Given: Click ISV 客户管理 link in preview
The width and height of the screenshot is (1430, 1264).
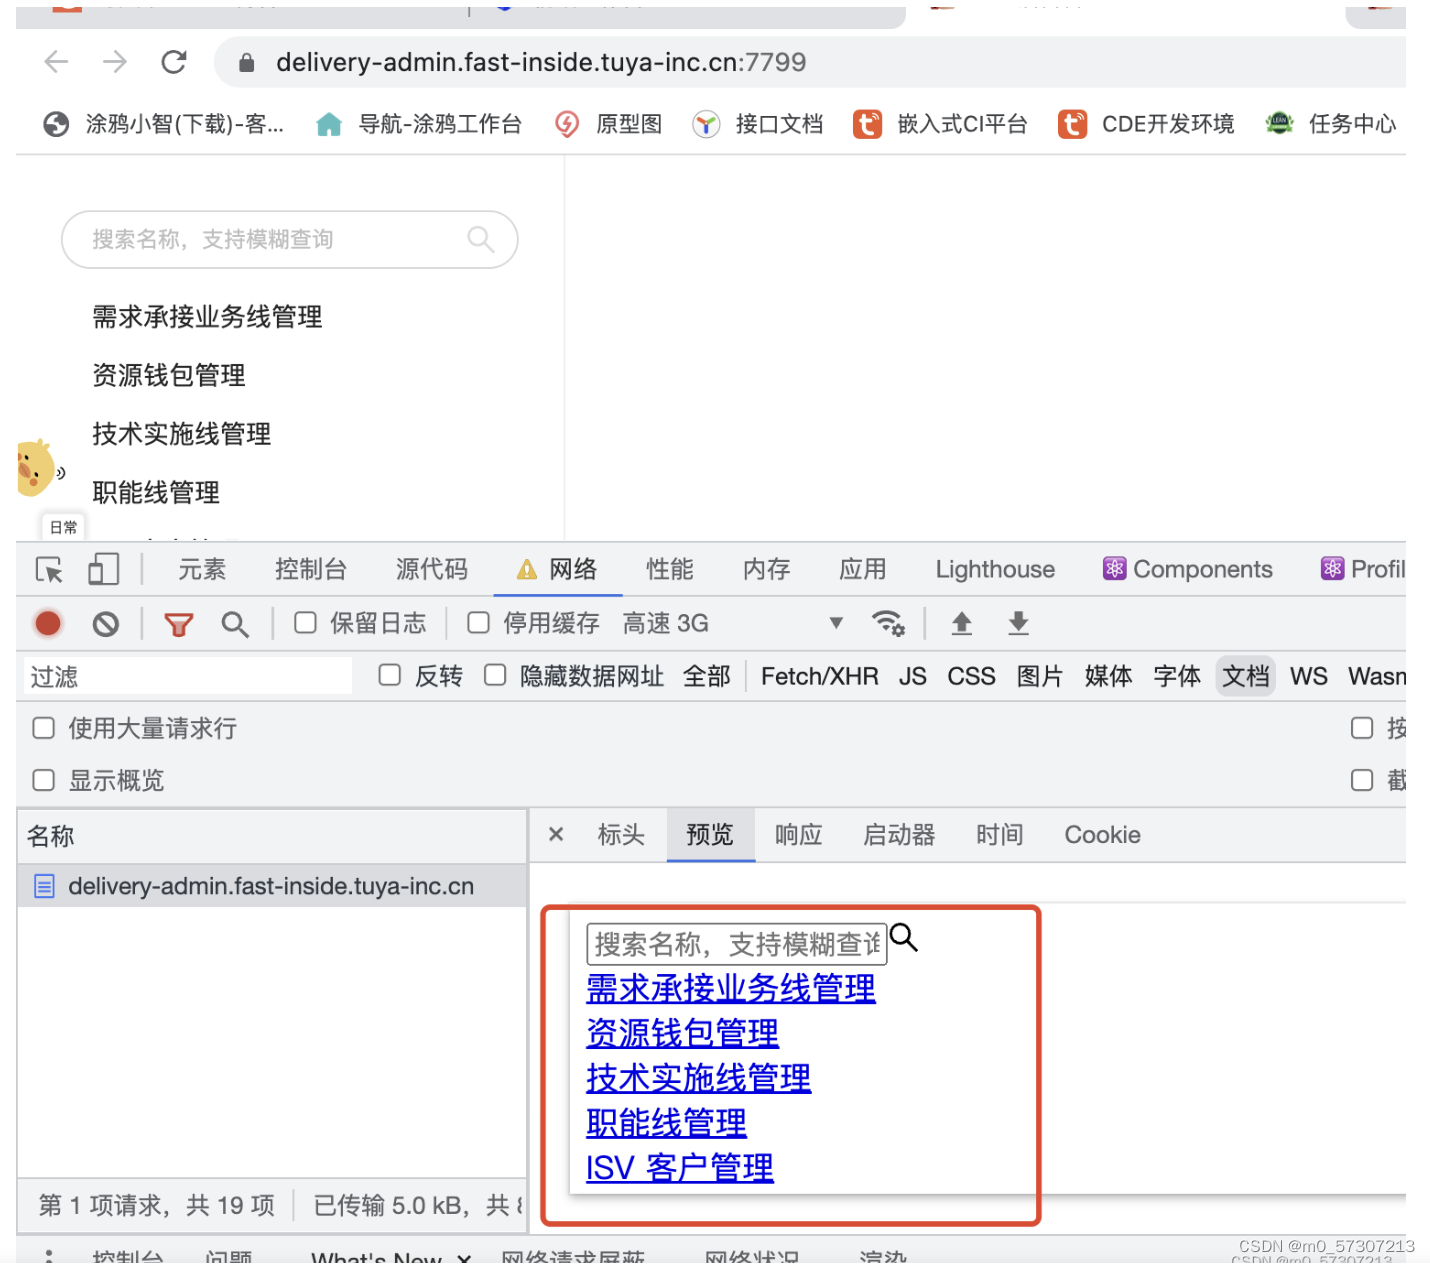Looking at the screenshot, I should (680, 1167).
